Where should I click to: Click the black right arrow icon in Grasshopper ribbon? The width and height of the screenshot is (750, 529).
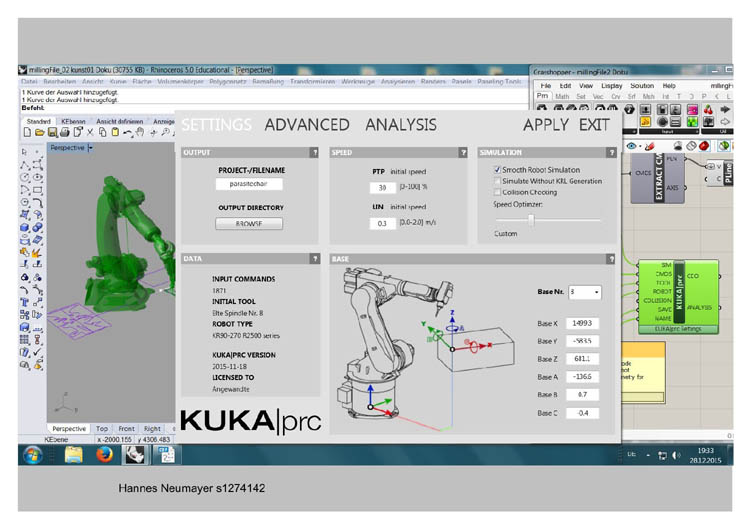(725, 110)
